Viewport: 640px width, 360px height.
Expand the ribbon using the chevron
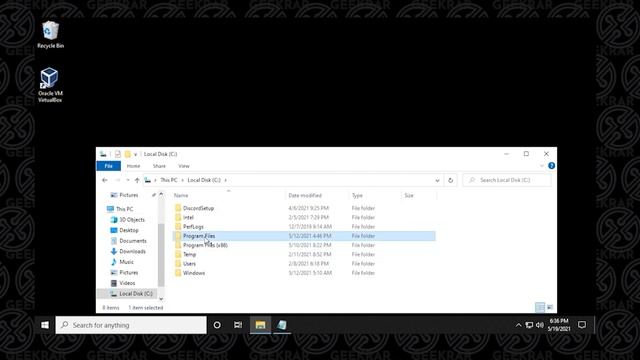click(542, 166)
